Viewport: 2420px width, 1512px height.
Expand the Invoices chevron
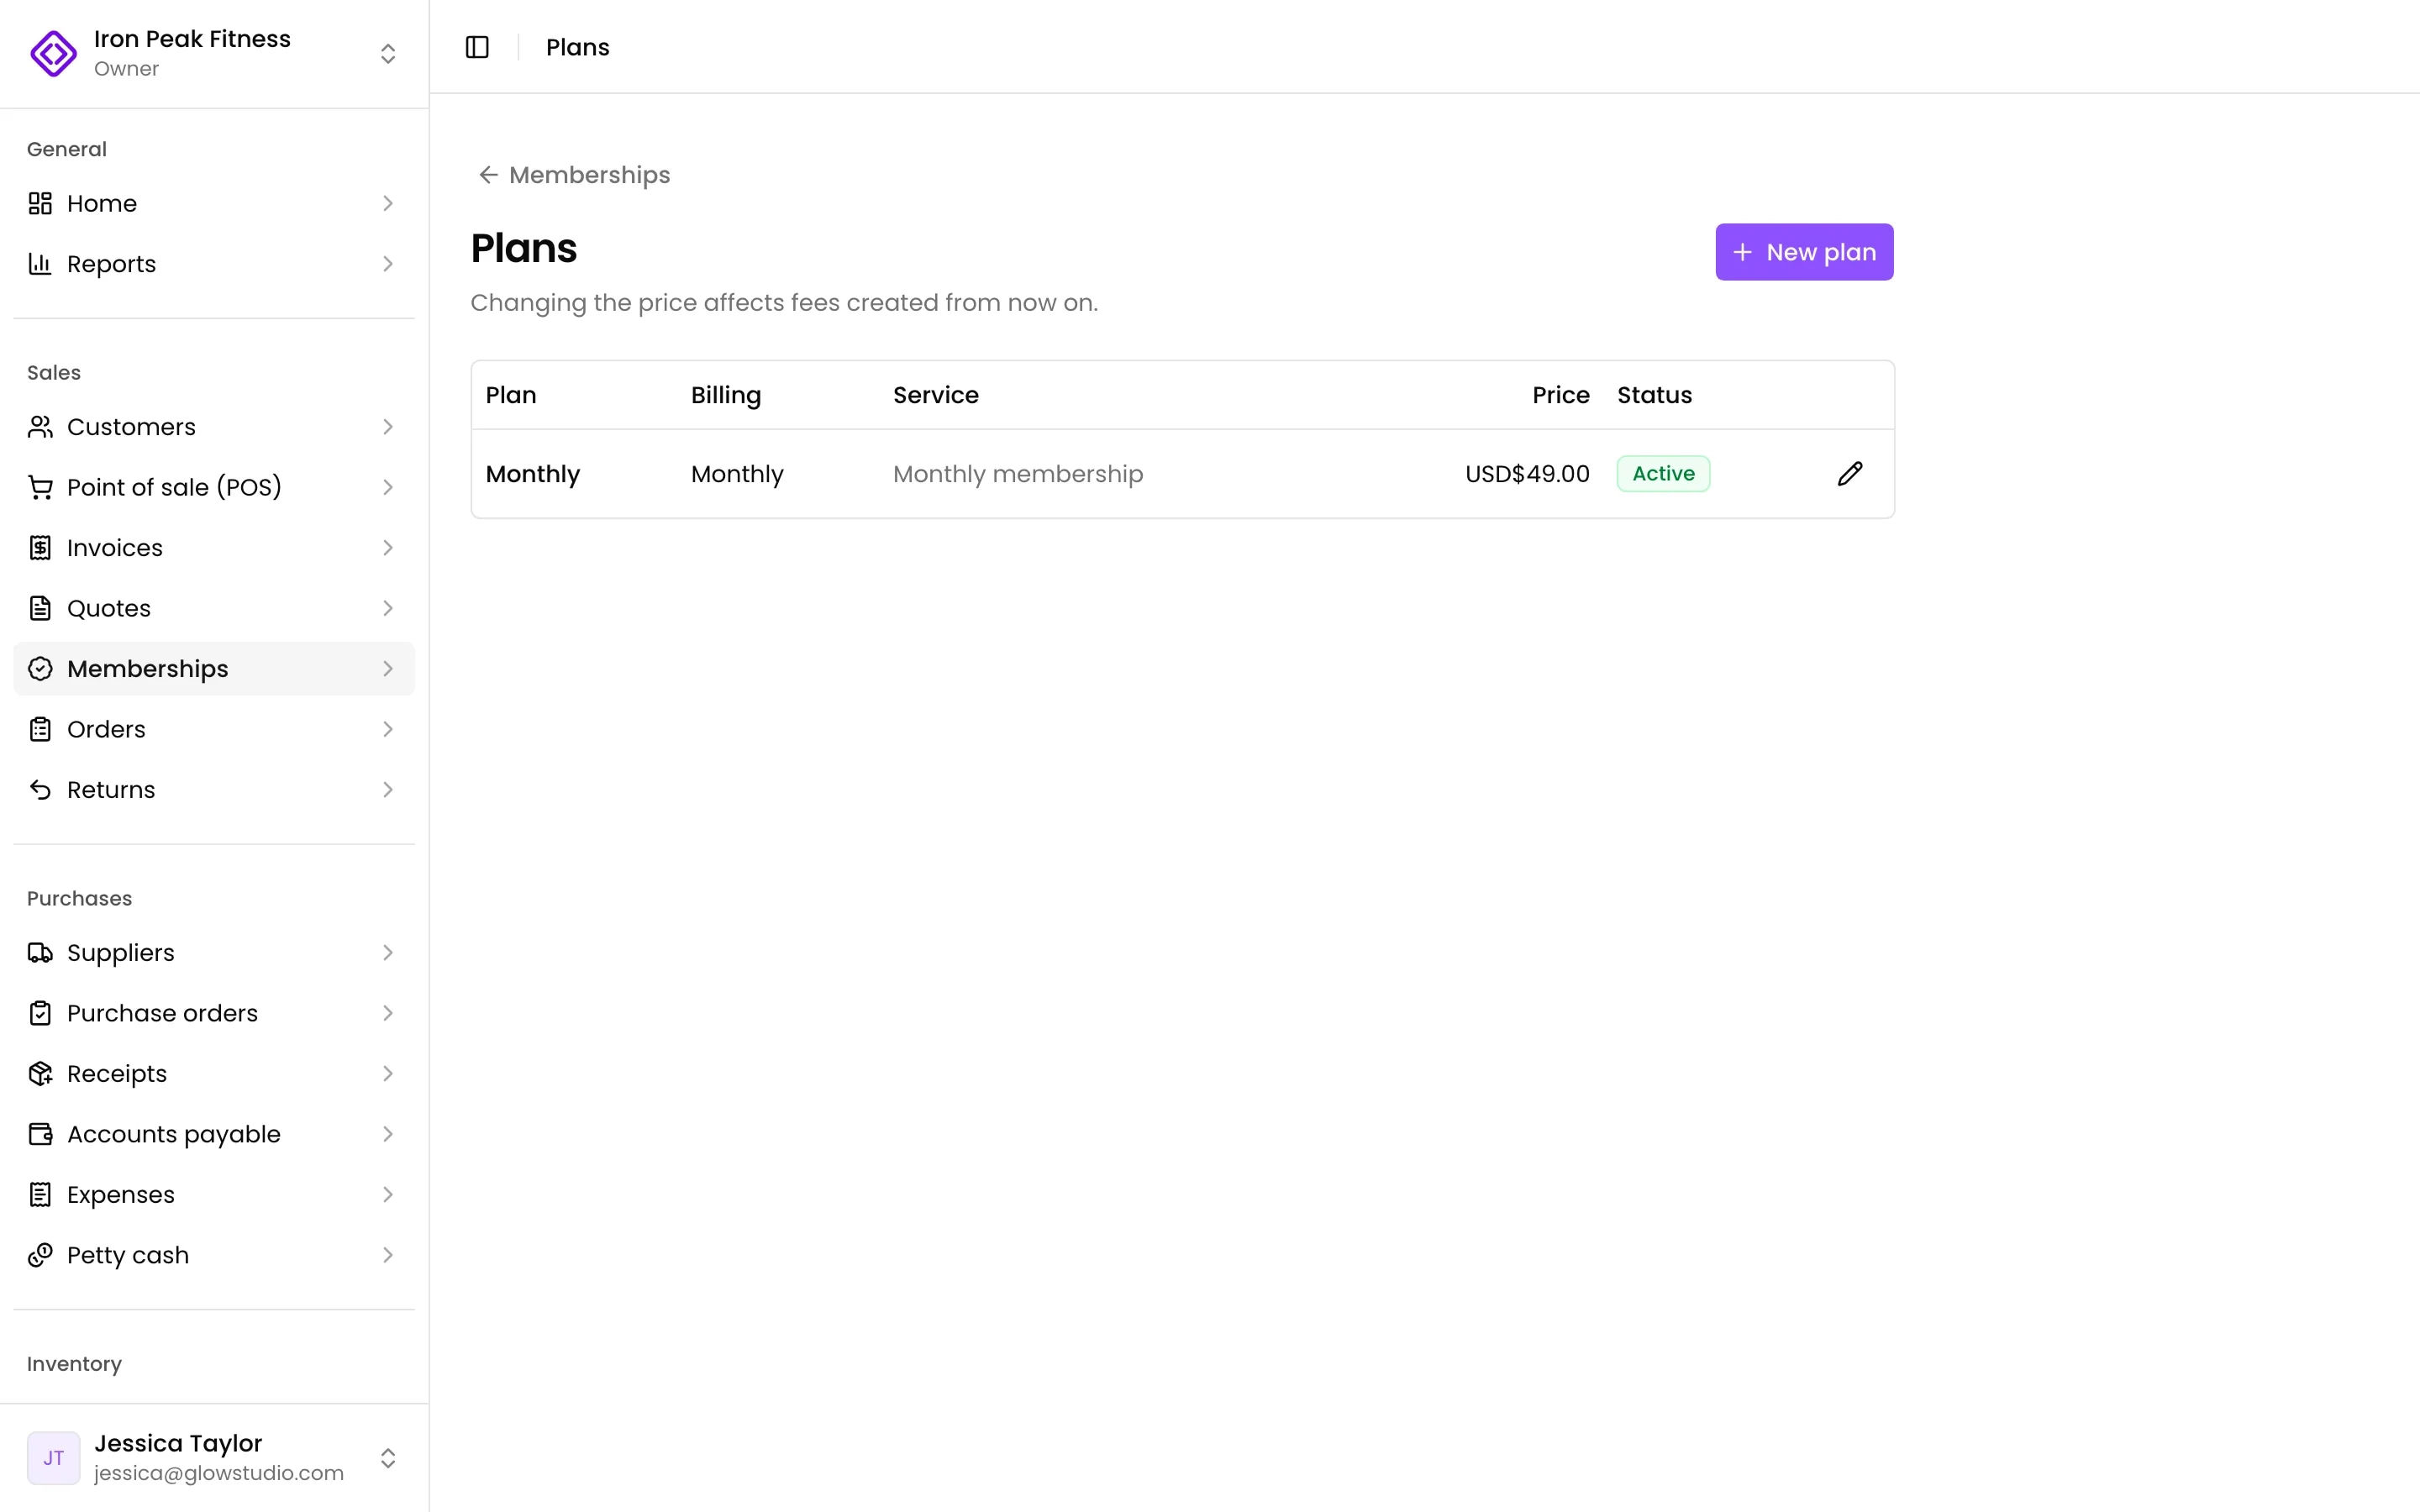388,548
